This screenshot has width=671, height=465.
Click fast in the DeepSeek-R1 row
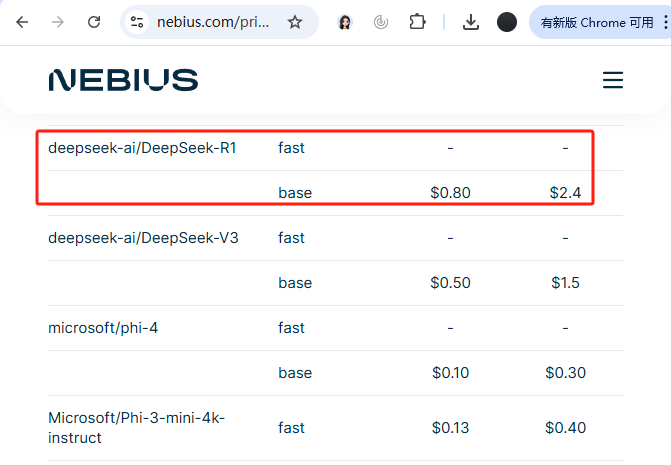click(291, 148)
